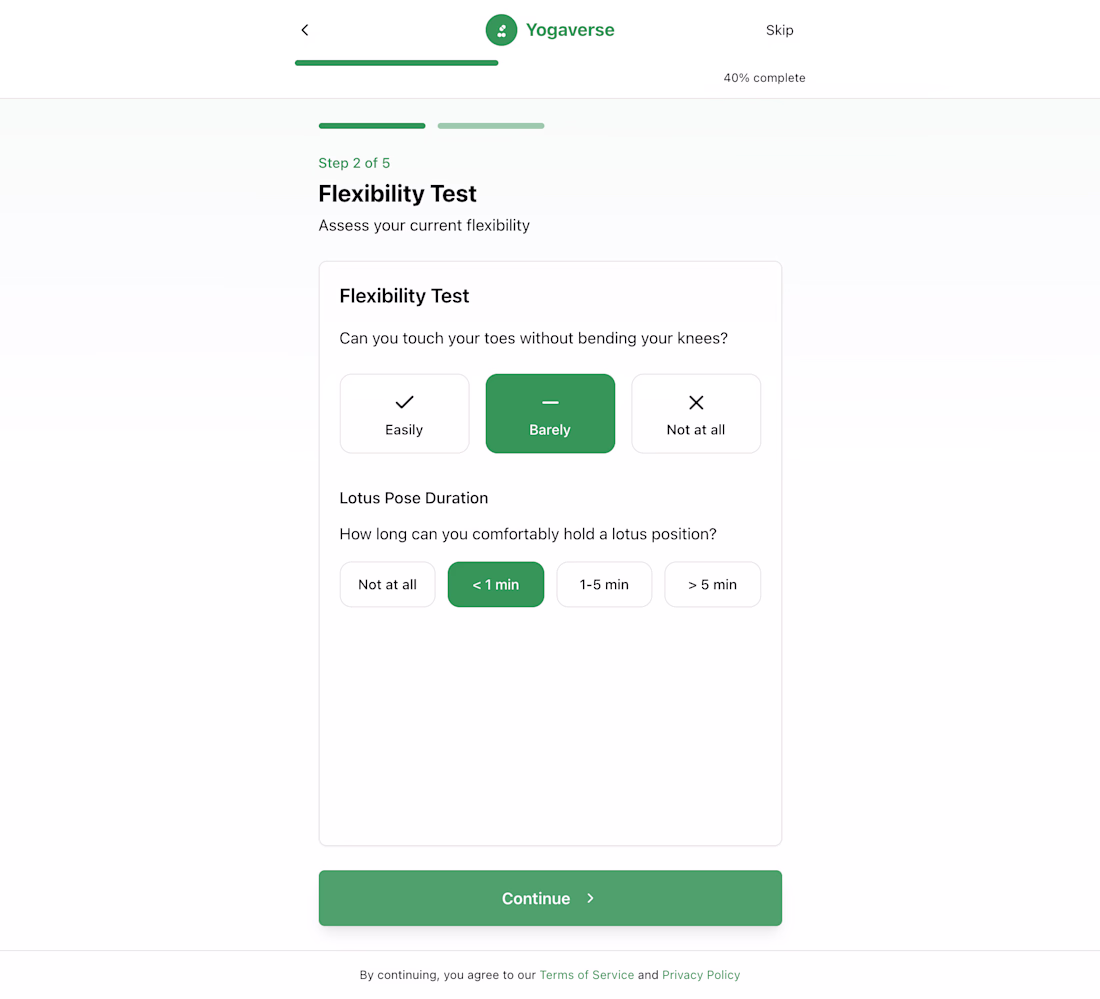
Task: Select the Easily flexibility option
Action: [404, 414]
